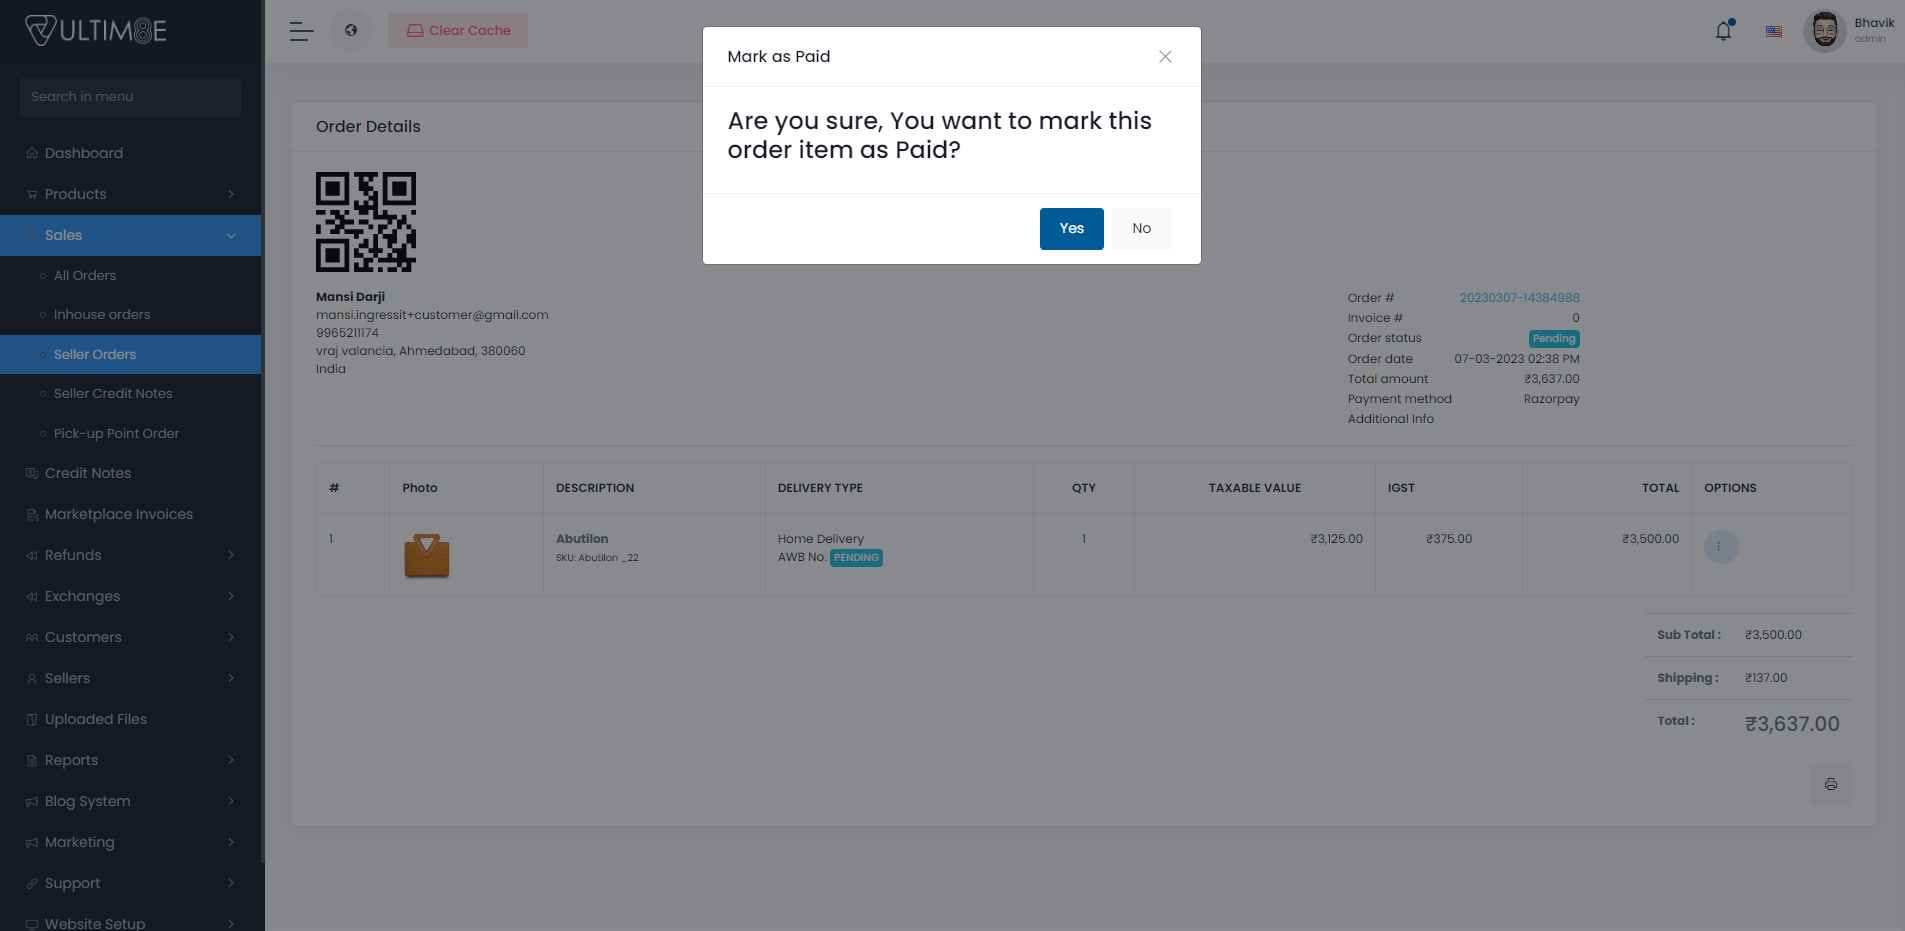Click the Marketplace Invoices sidebar icon

click(31, 513)
